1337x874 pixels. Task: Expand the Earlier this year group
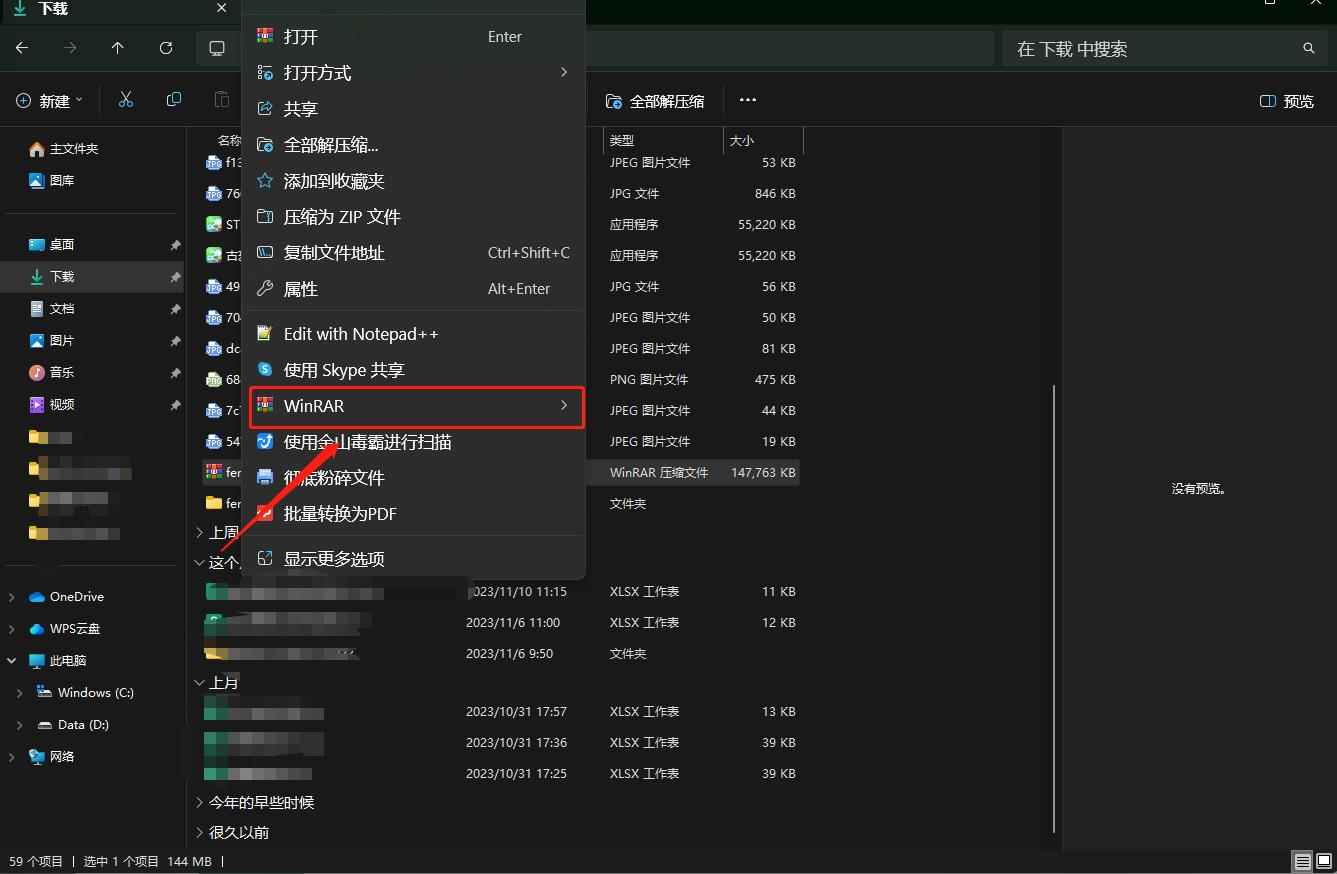(x=198, y=803)
